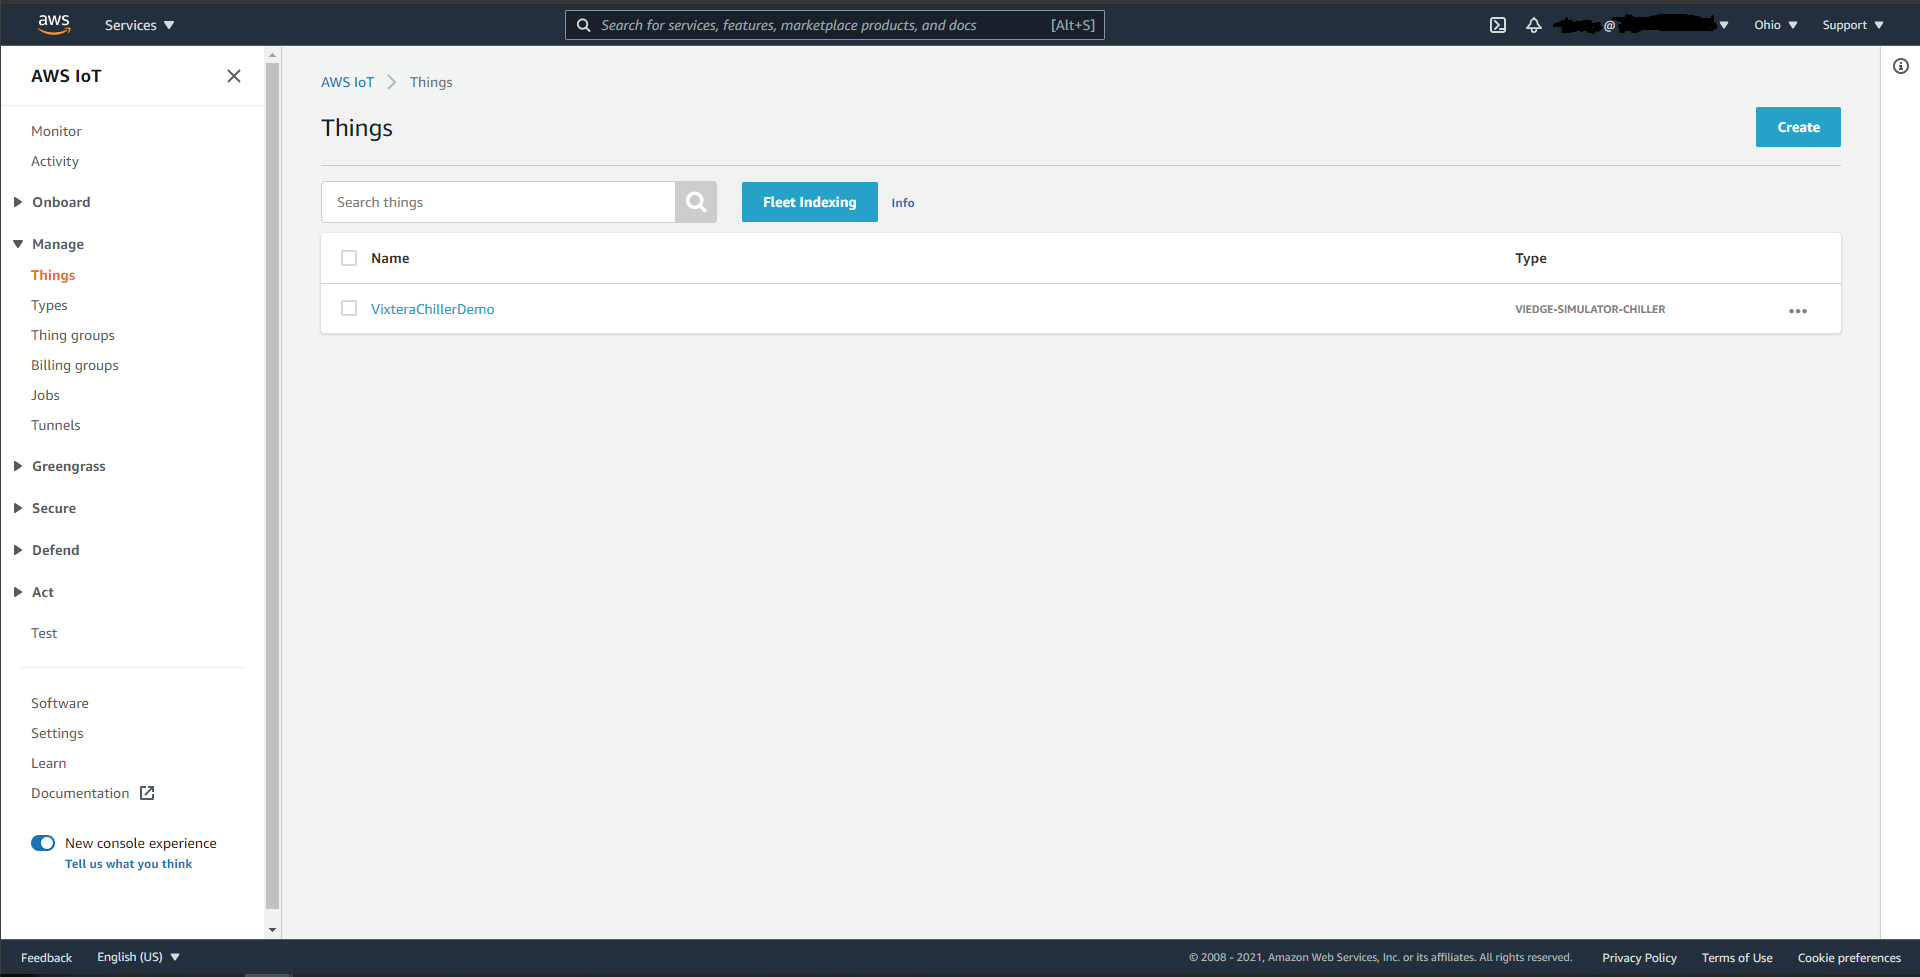Go to Activity in sidebar
Image resolution: width=1920 pixels, height=977 pixels.
[x=55, y=161]
